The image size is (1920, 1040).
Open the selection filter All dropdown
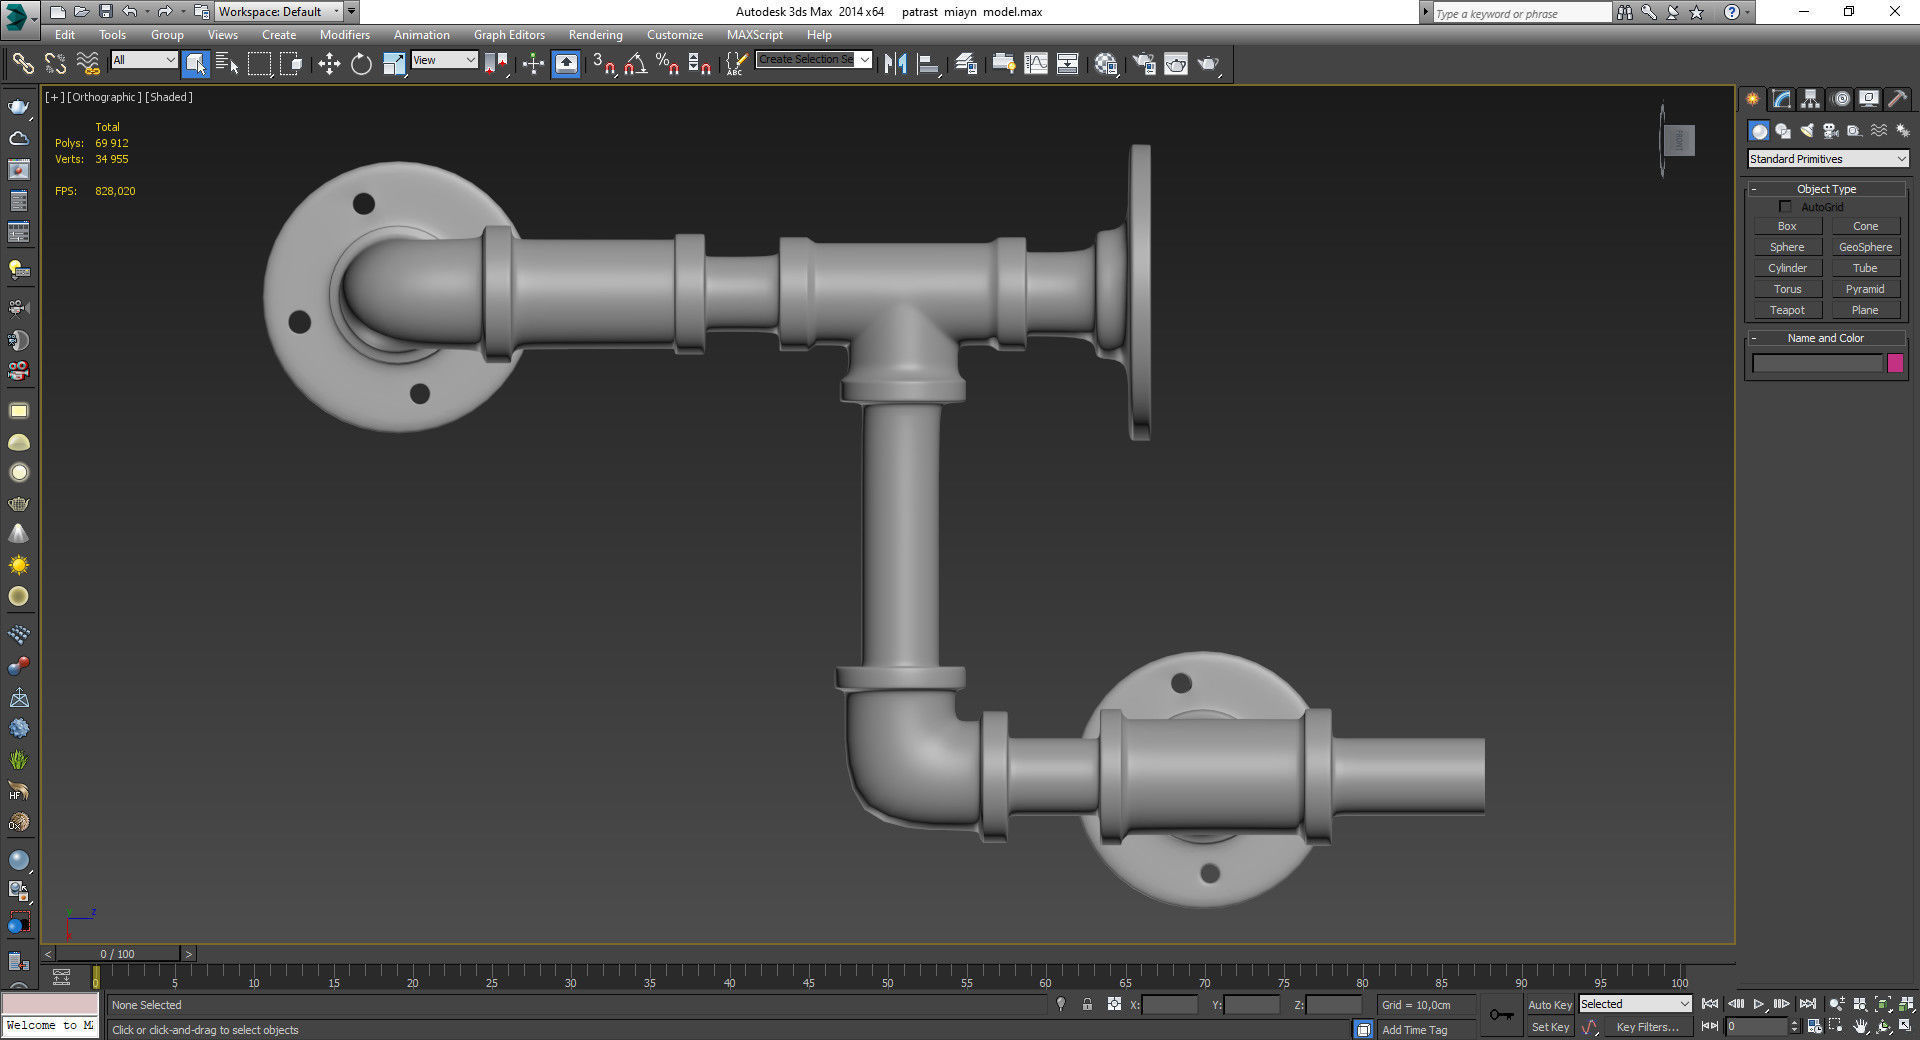click(x=143, y=60)
